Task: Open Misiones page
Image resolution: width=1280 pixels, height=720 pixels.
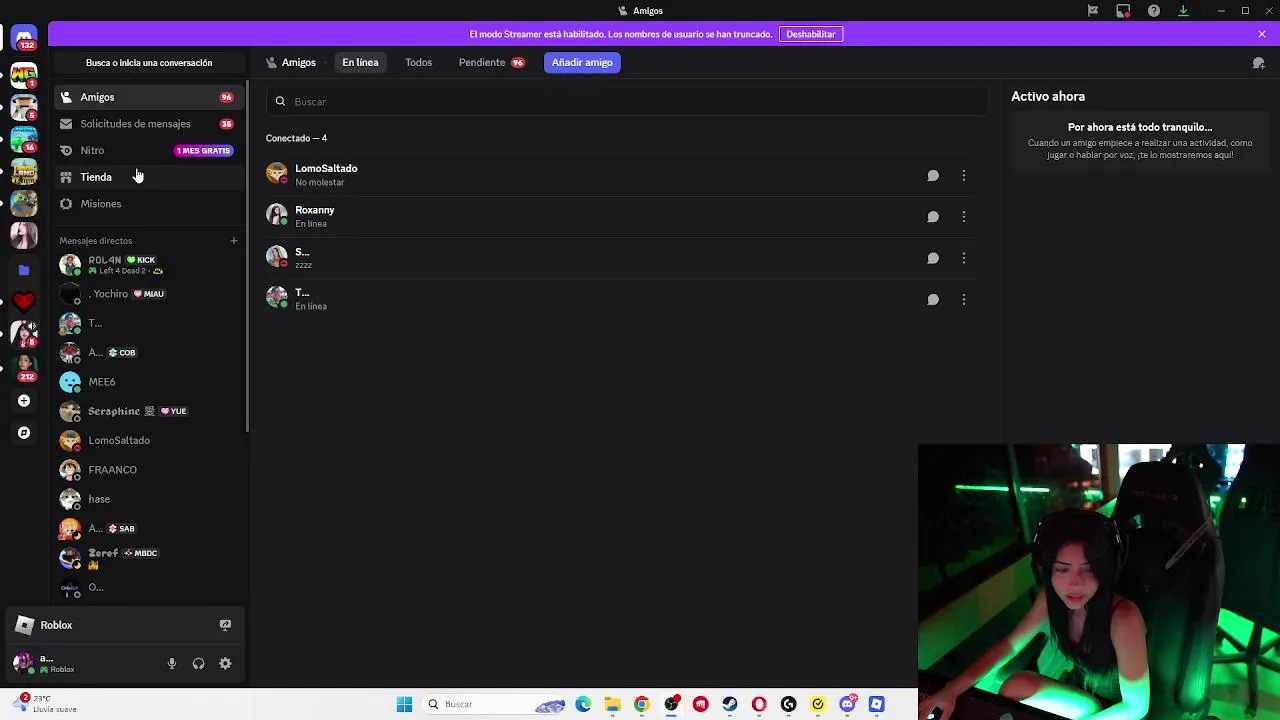Action: pyautogui.click(x=149, y=204)
